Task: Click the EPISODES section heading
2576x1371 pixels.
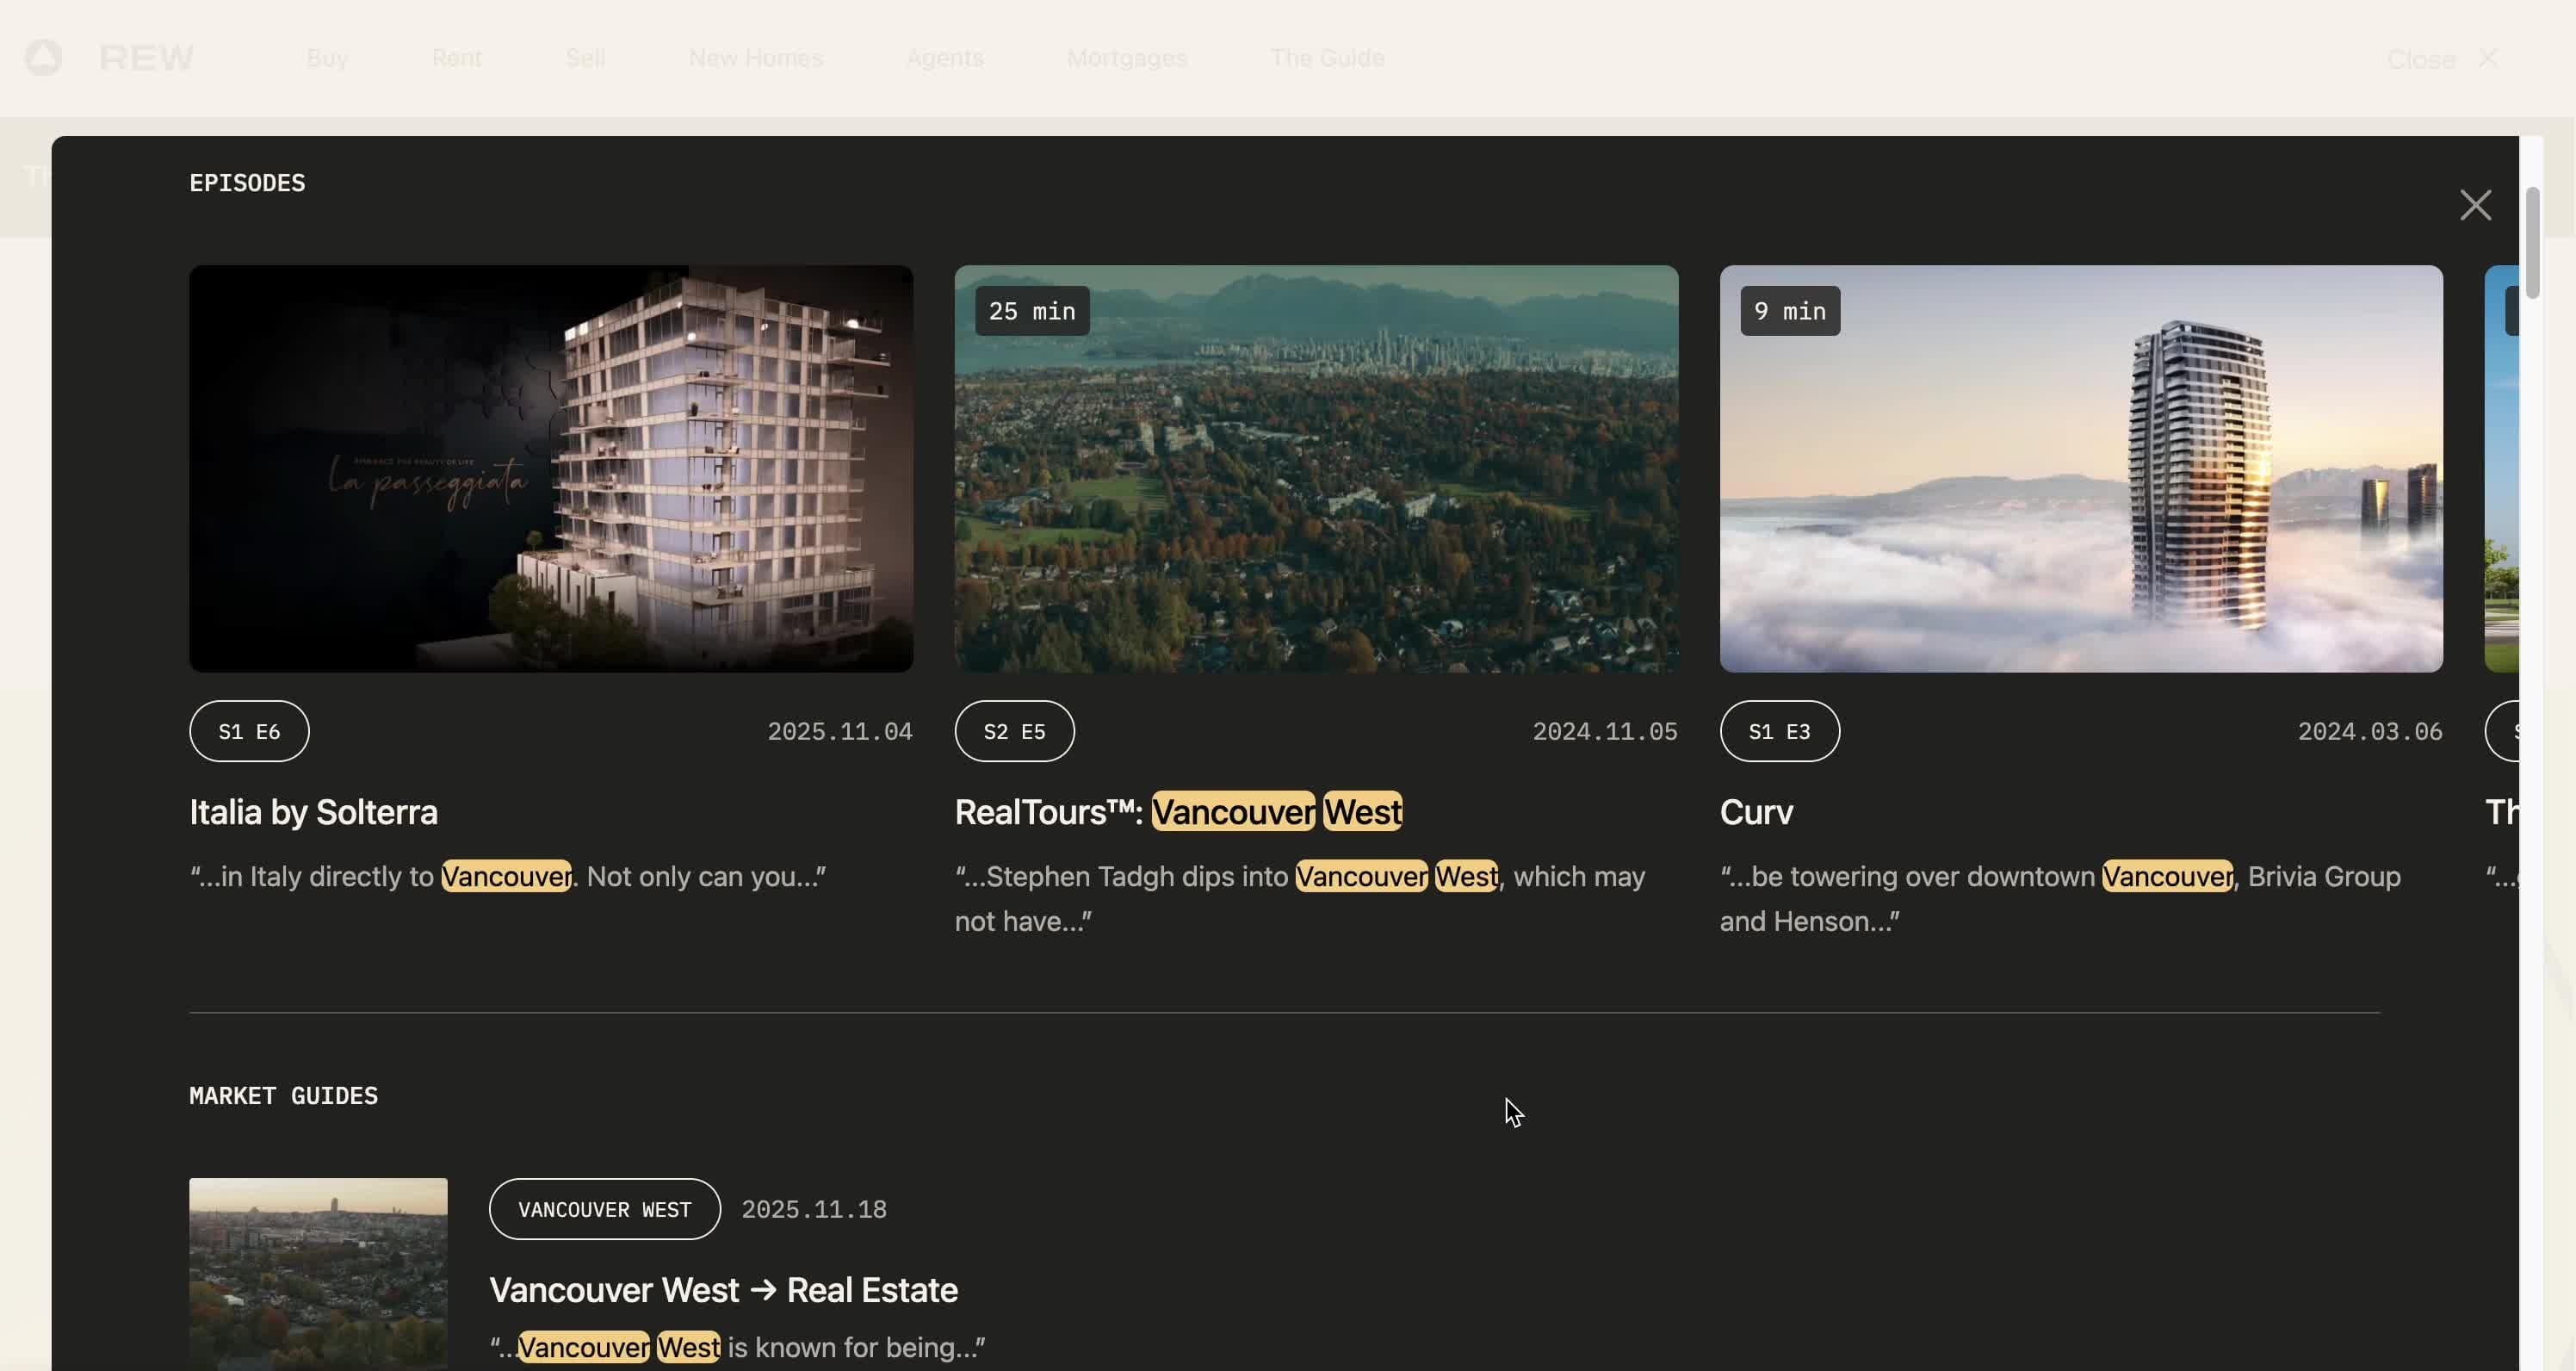Action: click(247, 183)
